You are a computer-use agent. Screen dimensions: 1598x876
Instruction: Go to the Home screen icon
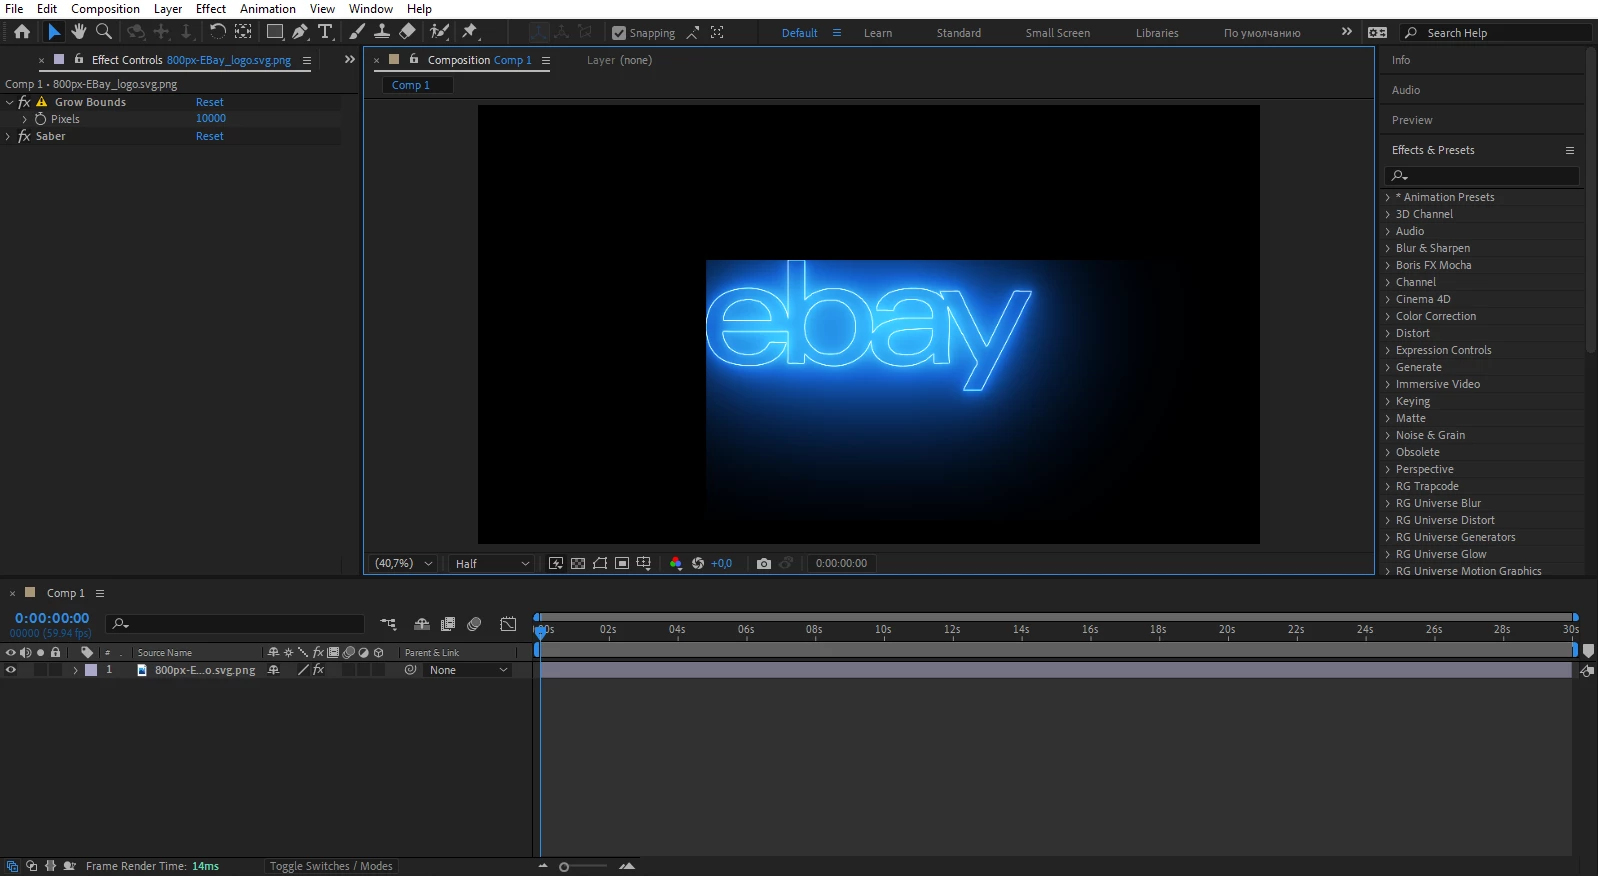[22, 32]
